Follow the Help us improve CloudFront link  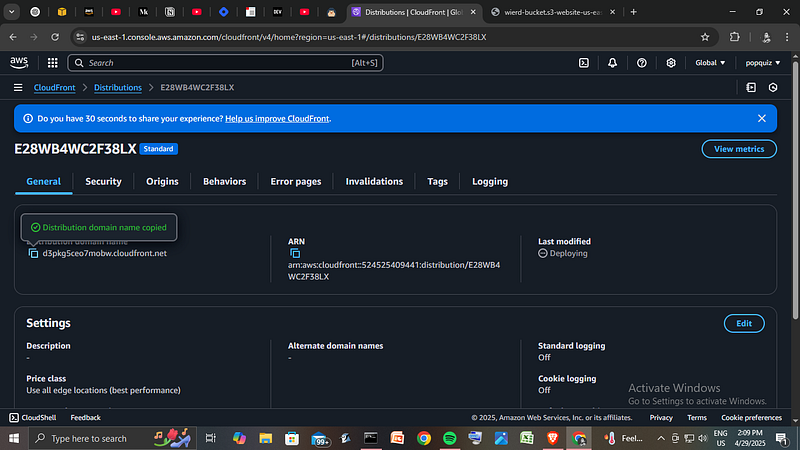coord(277,118)
